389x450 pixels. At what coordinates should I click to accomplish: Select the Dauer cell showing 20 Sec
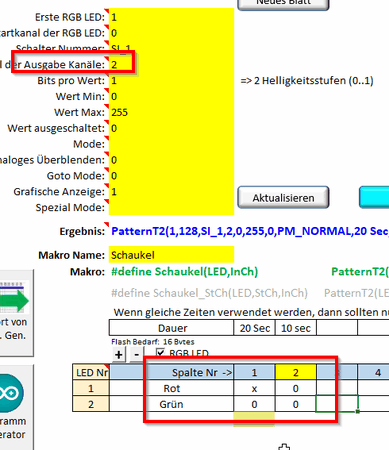(255, 328)
